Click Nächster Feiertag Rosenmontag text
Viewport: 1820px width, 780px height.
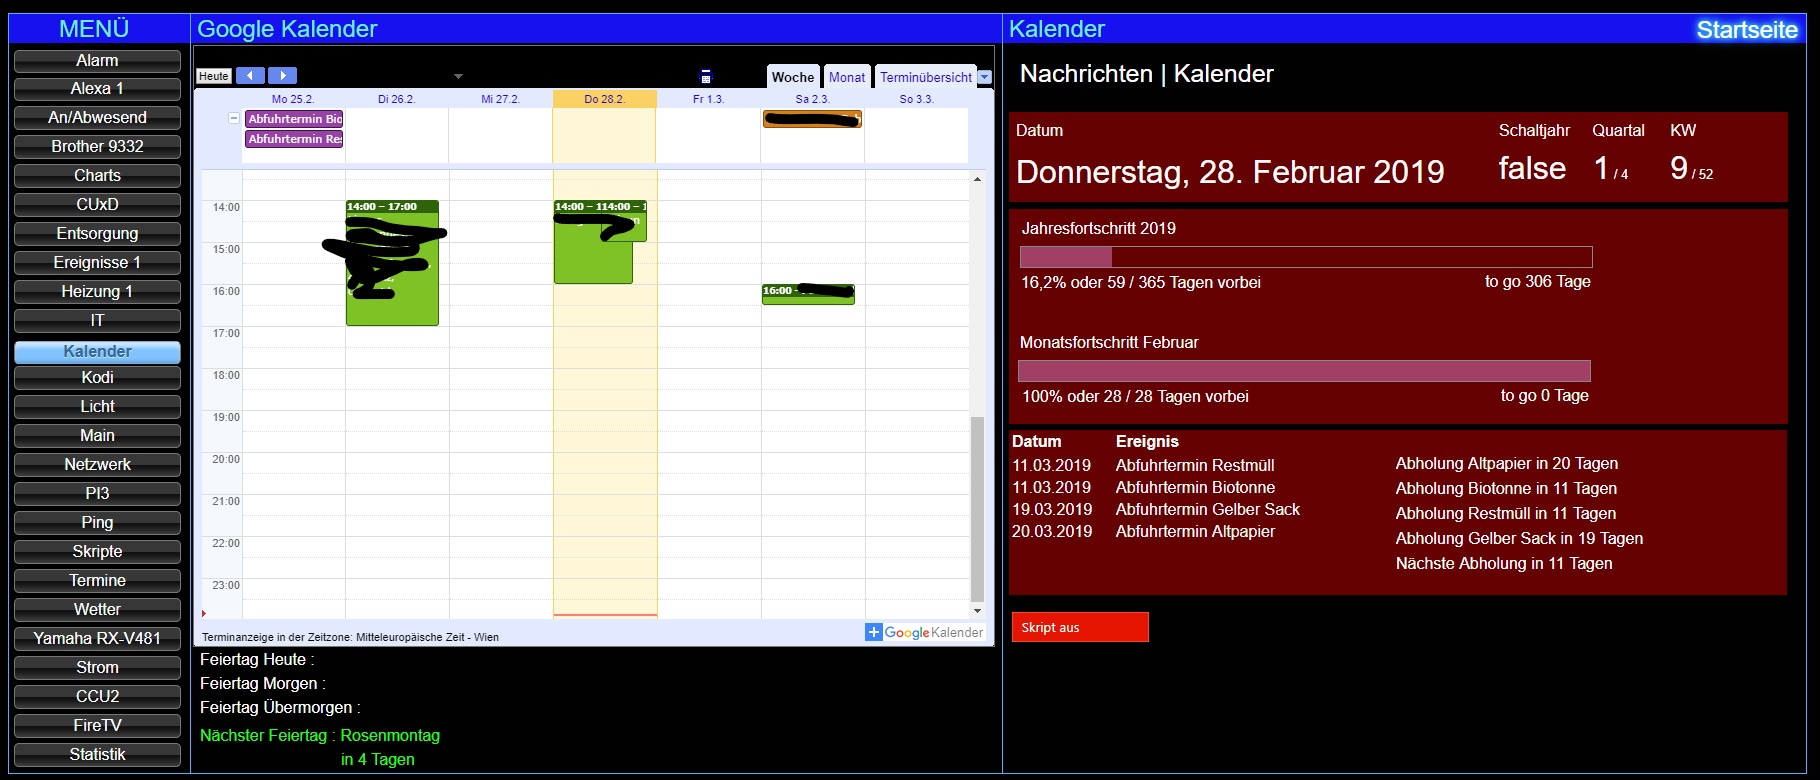320,735
